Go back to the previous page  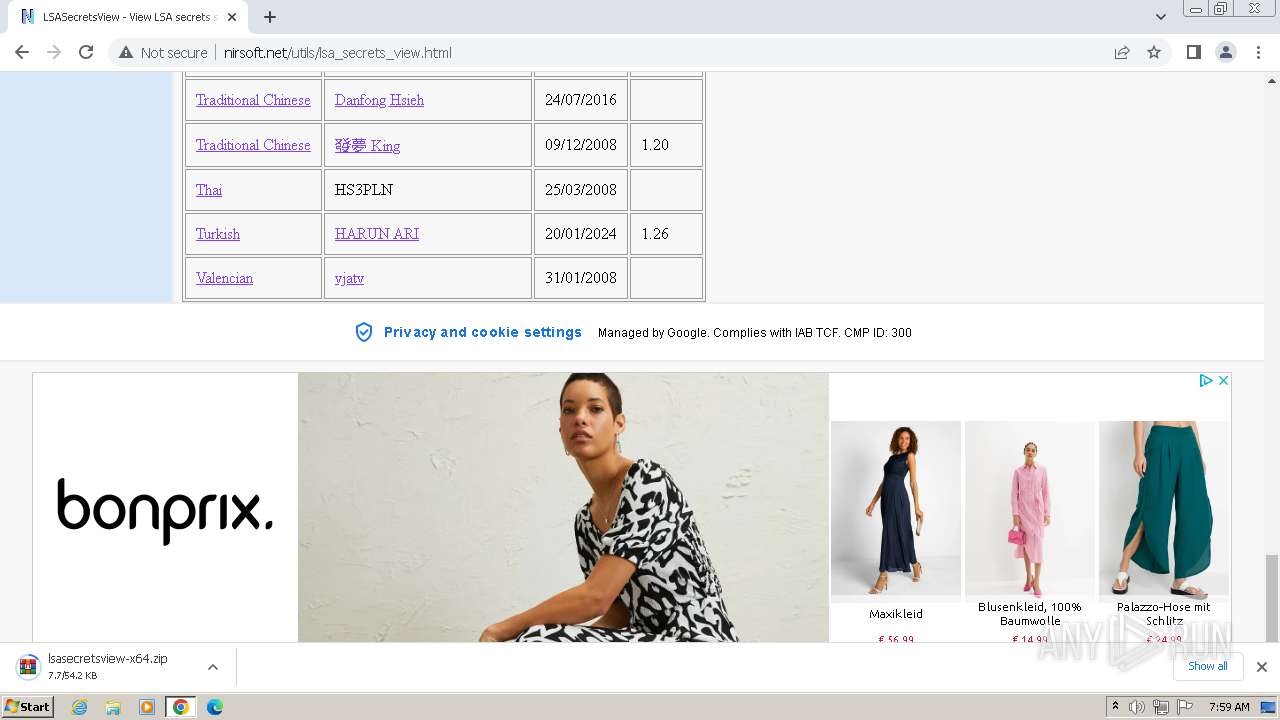click(x=22, y=52)
